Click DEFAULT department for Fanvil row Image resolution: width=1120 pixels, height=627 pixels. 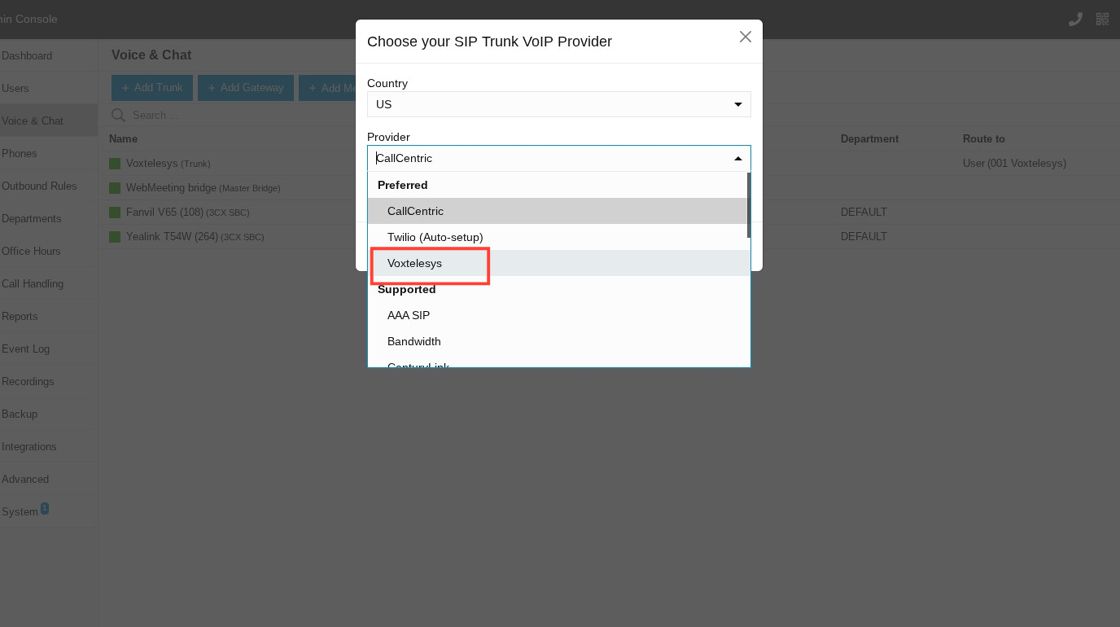[x=864, y=212]
